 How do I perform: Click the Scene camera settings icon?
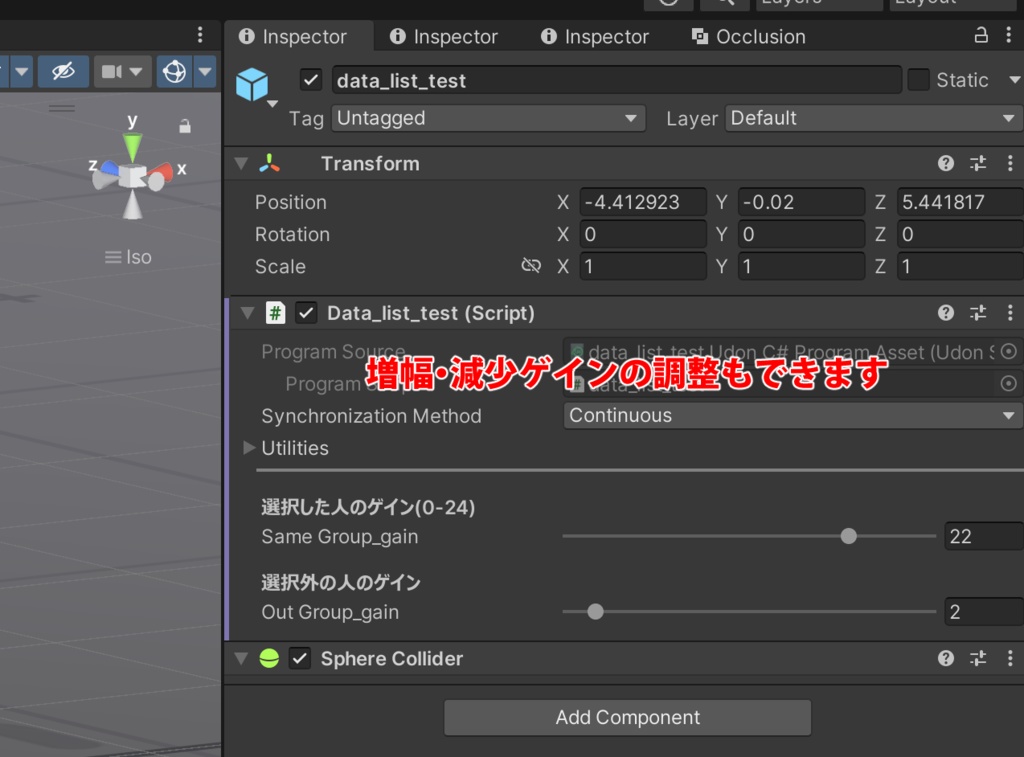click(111, 71)
